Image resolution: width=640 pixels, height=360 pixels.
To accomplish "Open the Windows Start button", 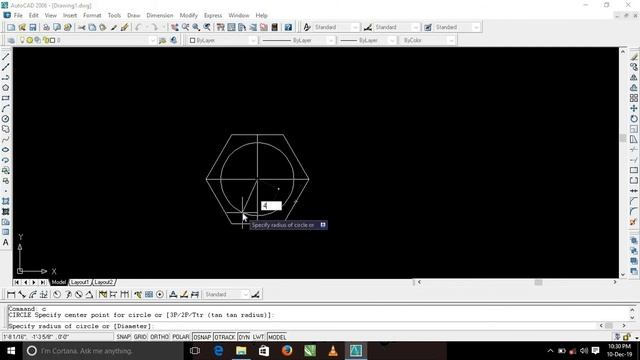I will pyautogui.click(x=11, y=351).
